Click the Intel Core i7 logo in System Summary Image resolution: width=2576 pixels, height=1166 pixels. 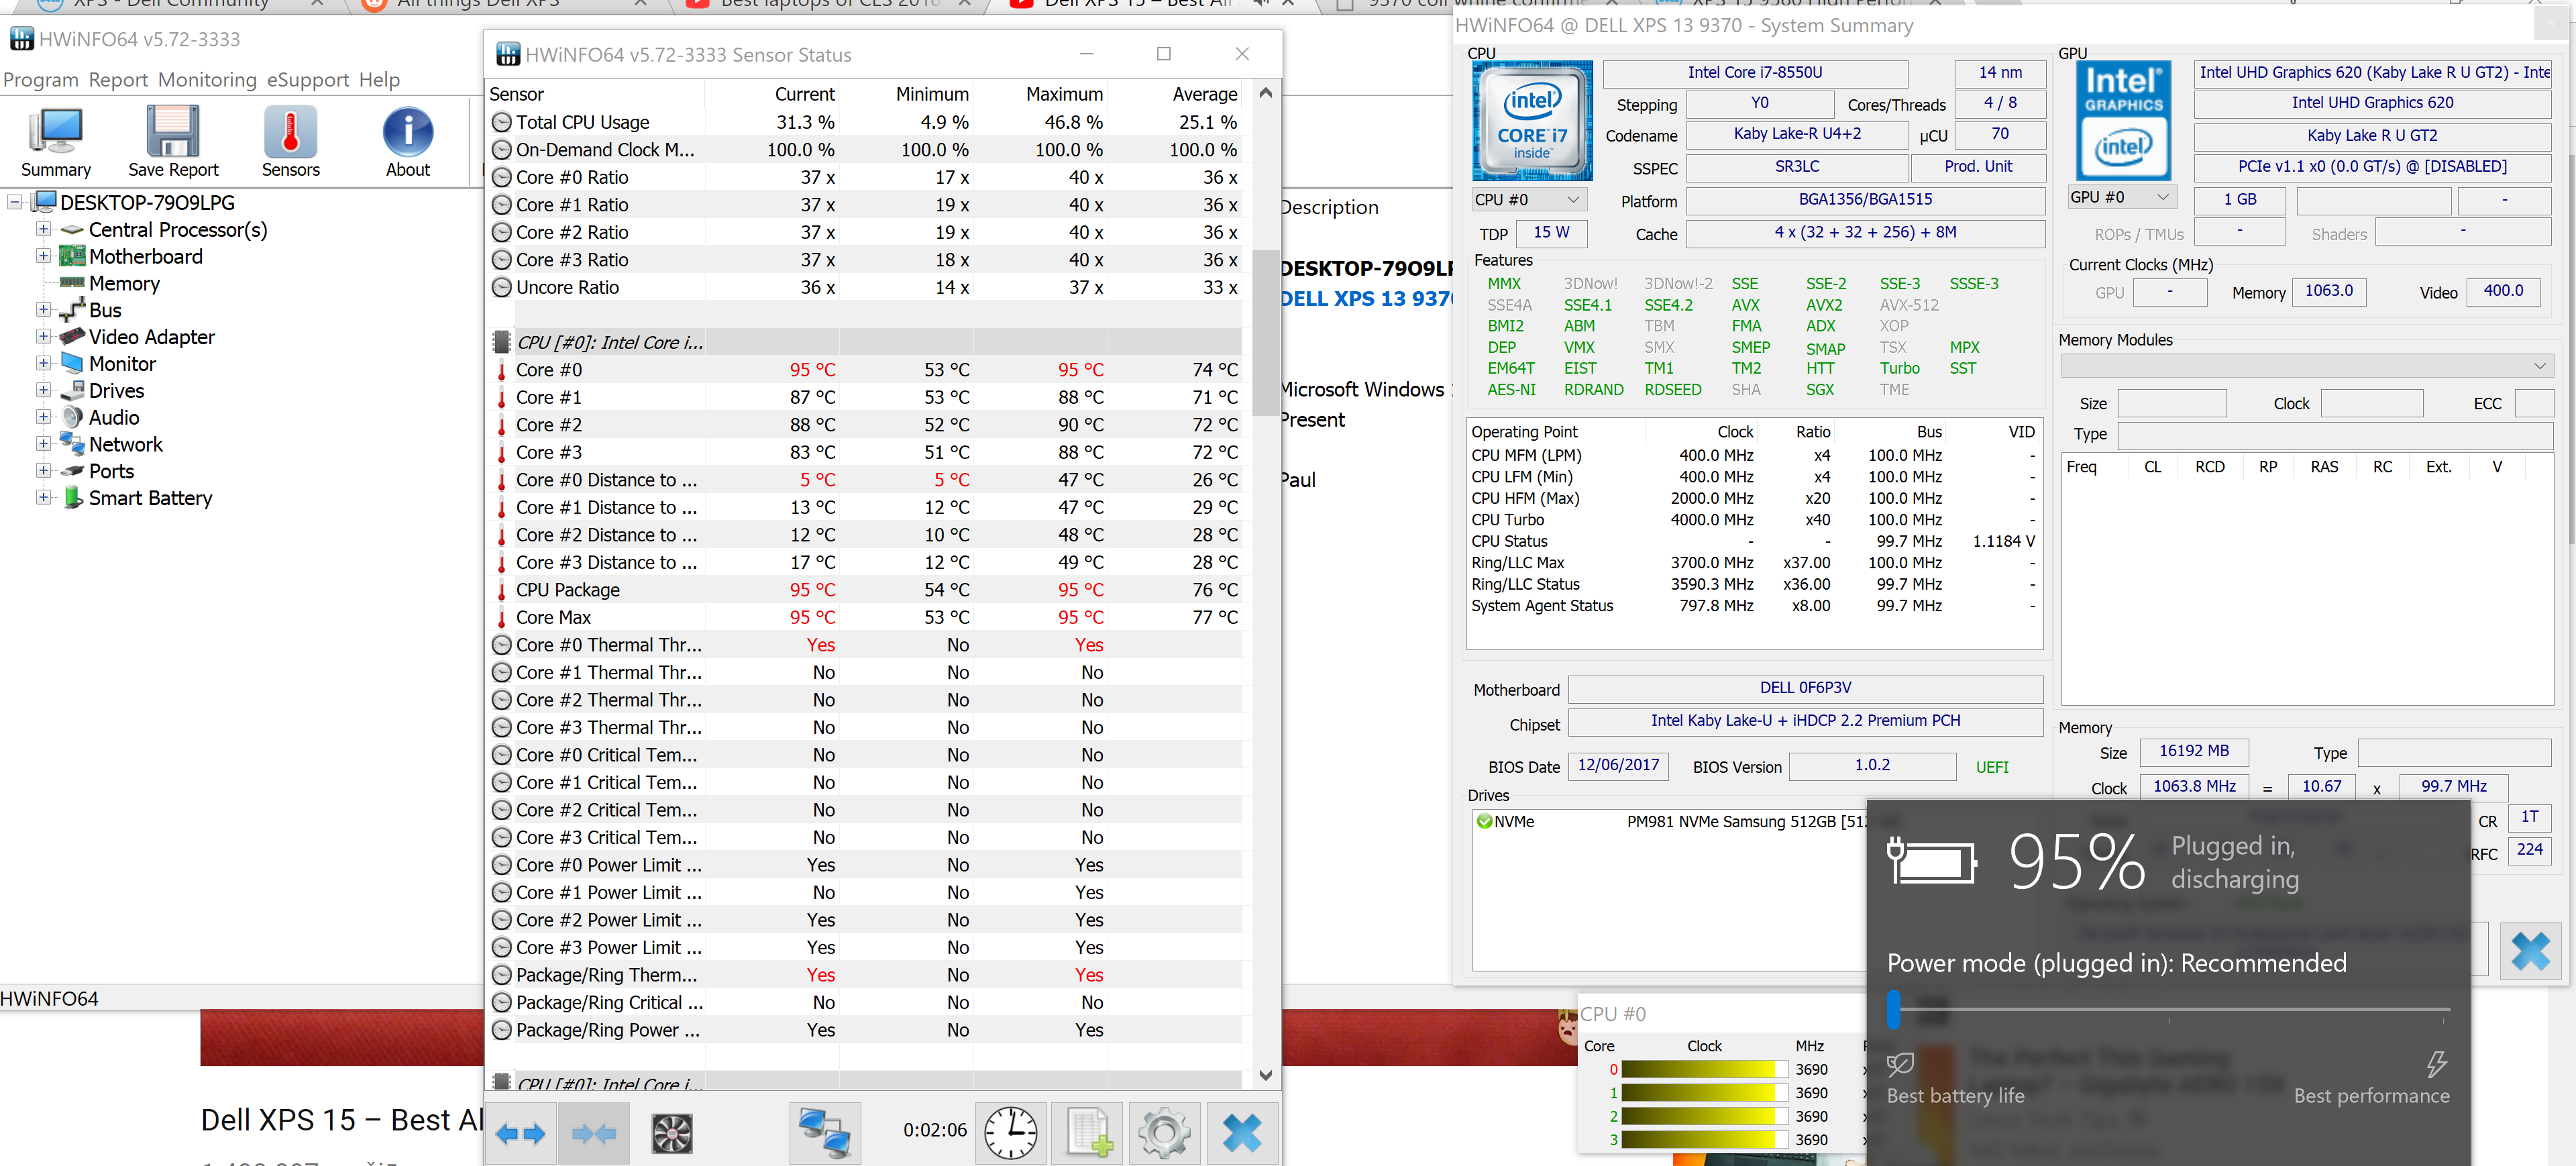pos(1532,120)
